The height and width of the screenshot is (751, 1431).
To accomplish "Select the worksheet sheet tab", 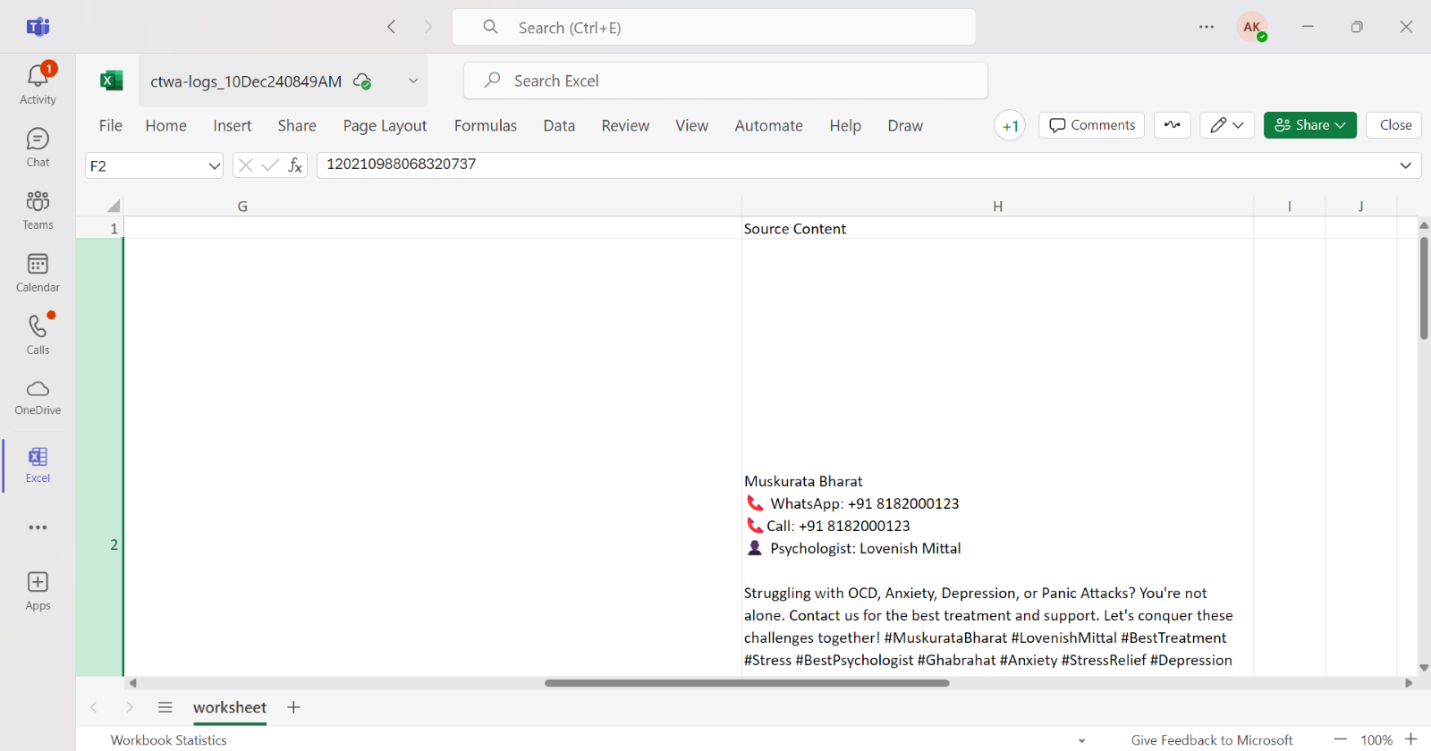I will pos(230,707).
